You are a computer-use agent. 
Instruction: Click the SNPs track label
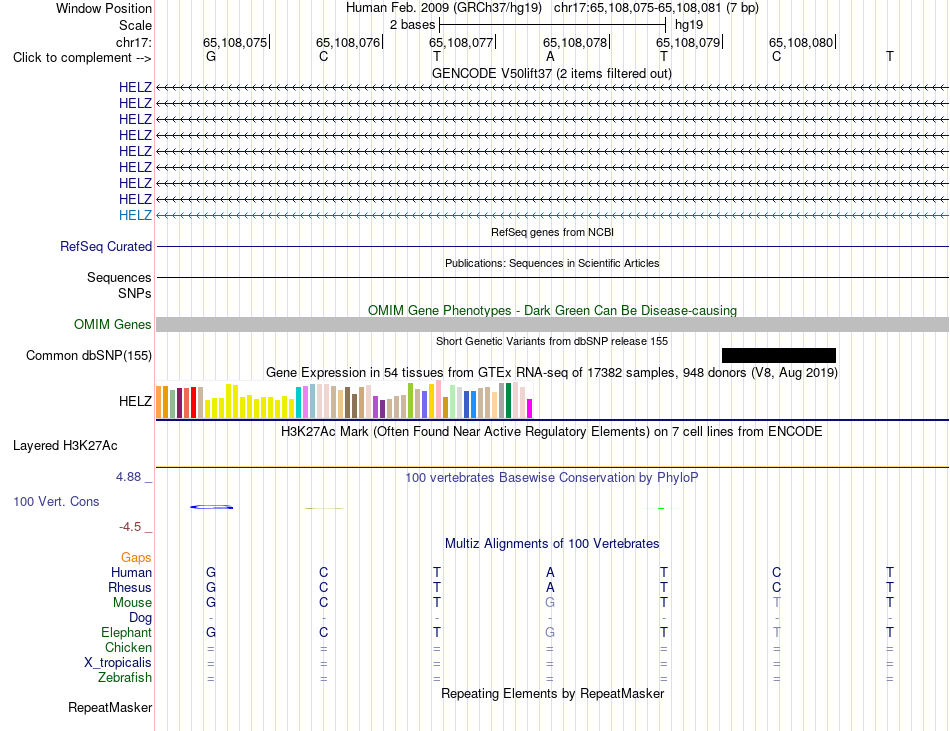tap(135, 293)
